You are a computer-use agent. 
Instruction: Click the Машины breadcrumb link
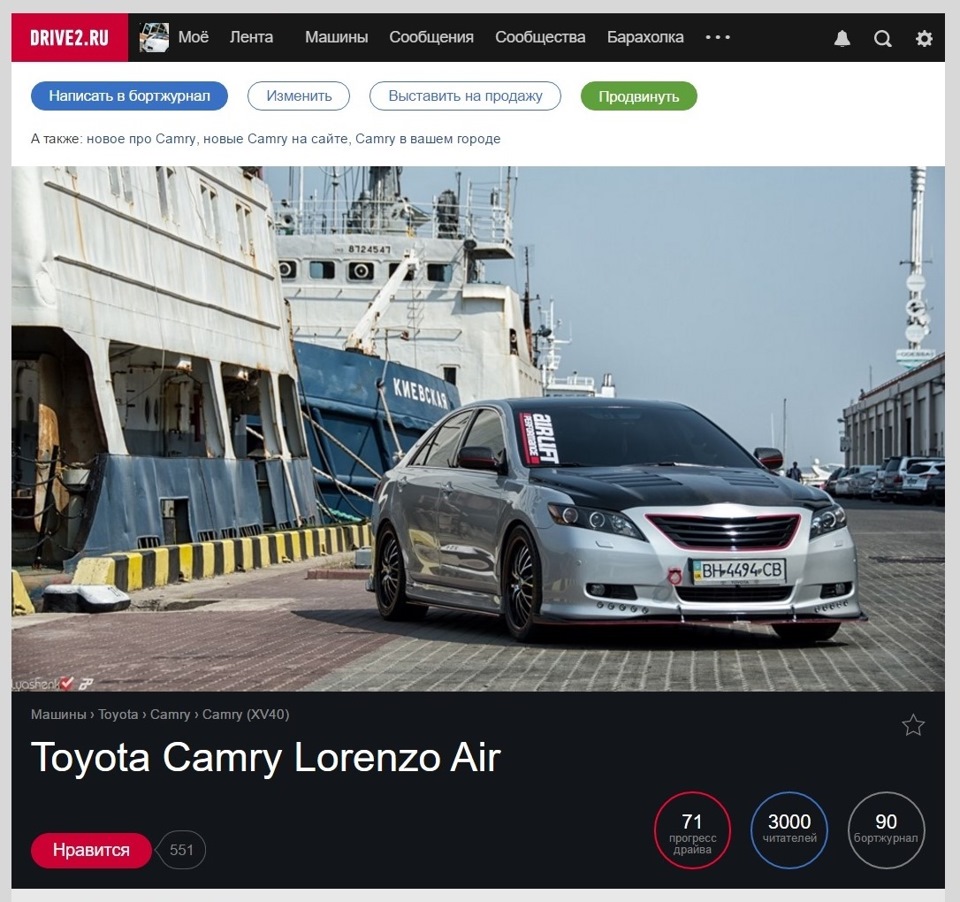tap(59, 714)
